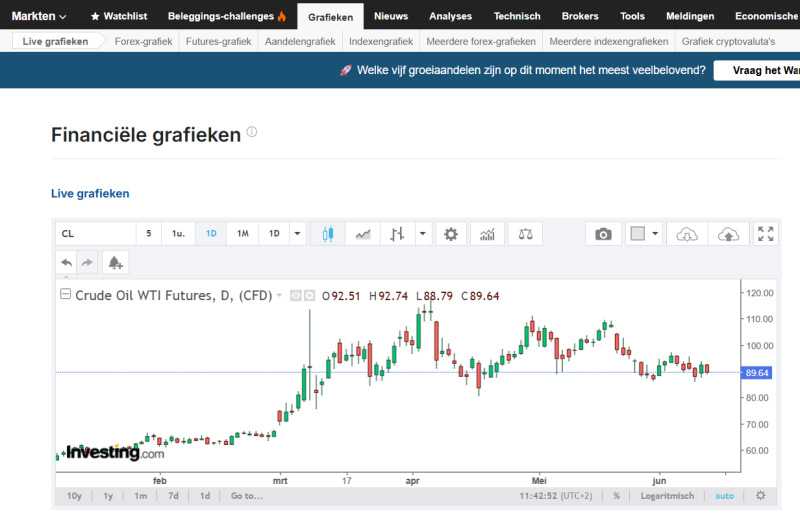This screenshot has width=800, height=521.
Task: Set chart range to 1m
Action: pyautogui.click(x=140, y=496)
